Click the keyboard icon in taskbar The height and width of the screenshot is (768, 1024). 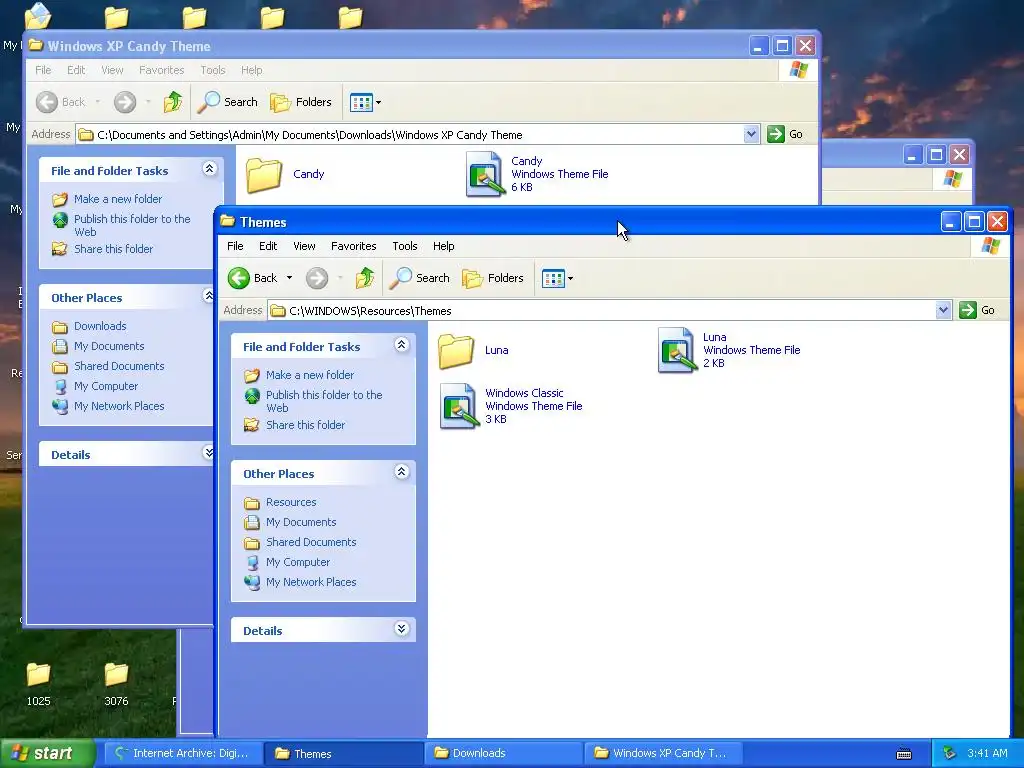[904, 754]
